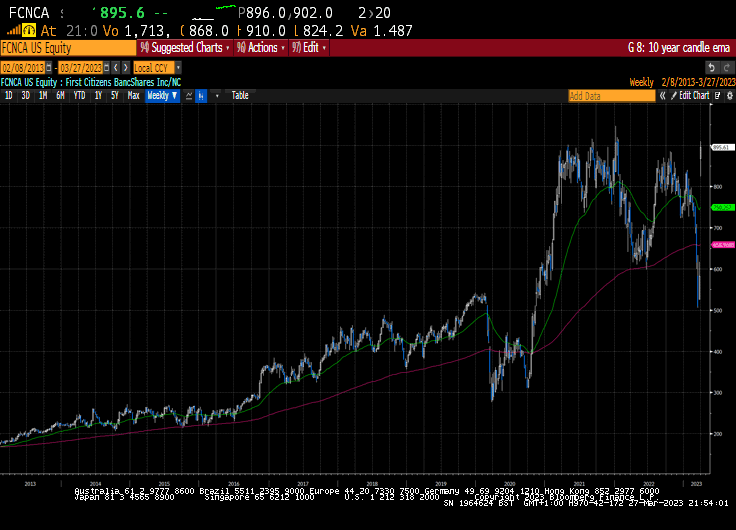The height and width of the screenshot is (530, 736).
Task: Open the Actions menu
Action: [x=261, y=47]
